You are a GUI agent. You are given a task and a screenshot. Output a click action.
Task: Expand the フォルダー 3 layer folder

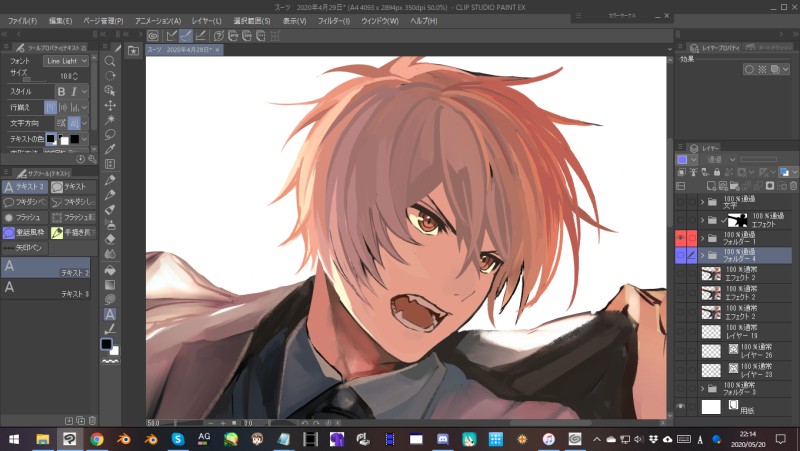tap(703, 389)
